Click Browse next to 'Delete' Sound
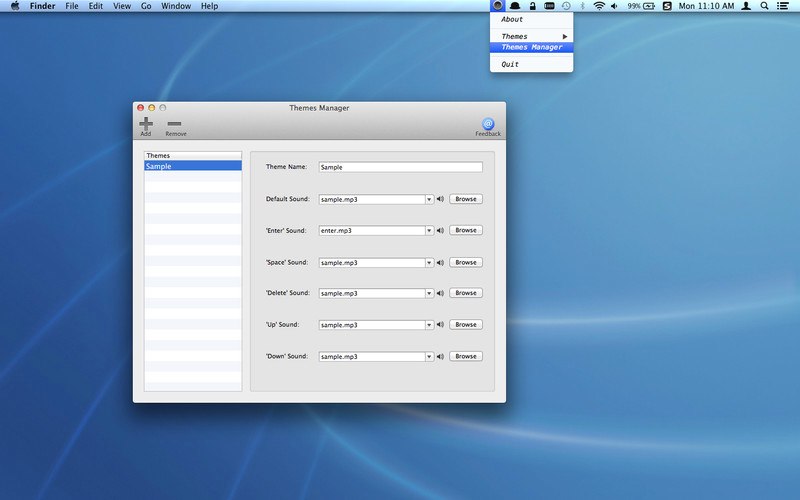 click(x=466, y=293)
